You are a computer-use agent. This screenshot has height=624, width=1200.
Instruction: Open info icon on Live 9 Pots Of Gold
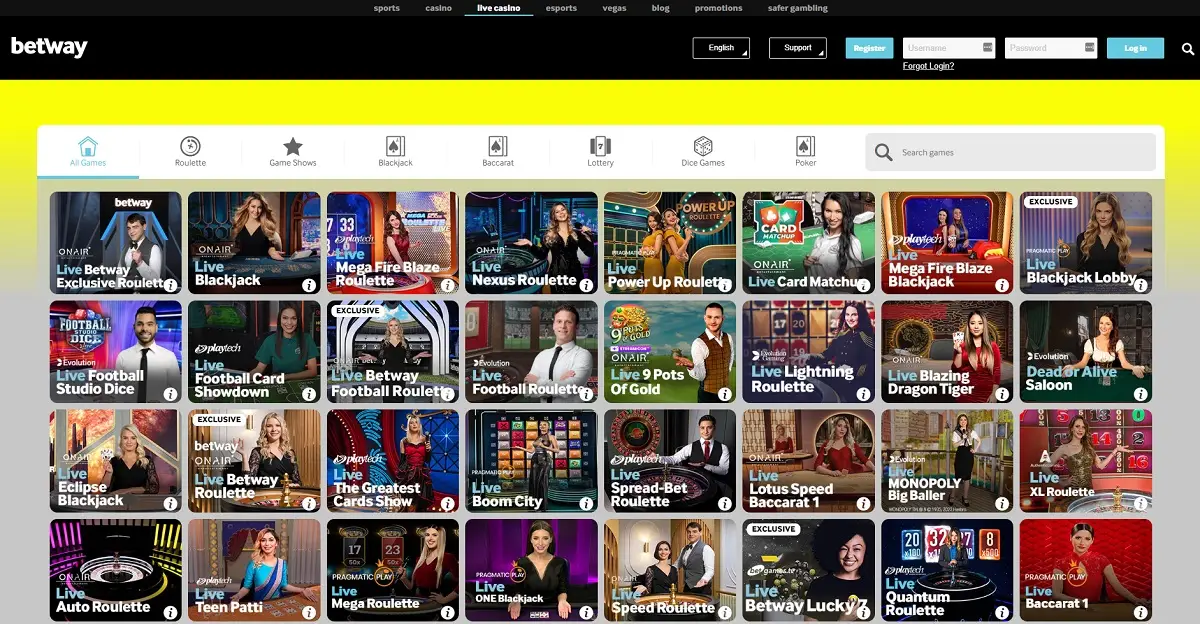click(725, 394)
